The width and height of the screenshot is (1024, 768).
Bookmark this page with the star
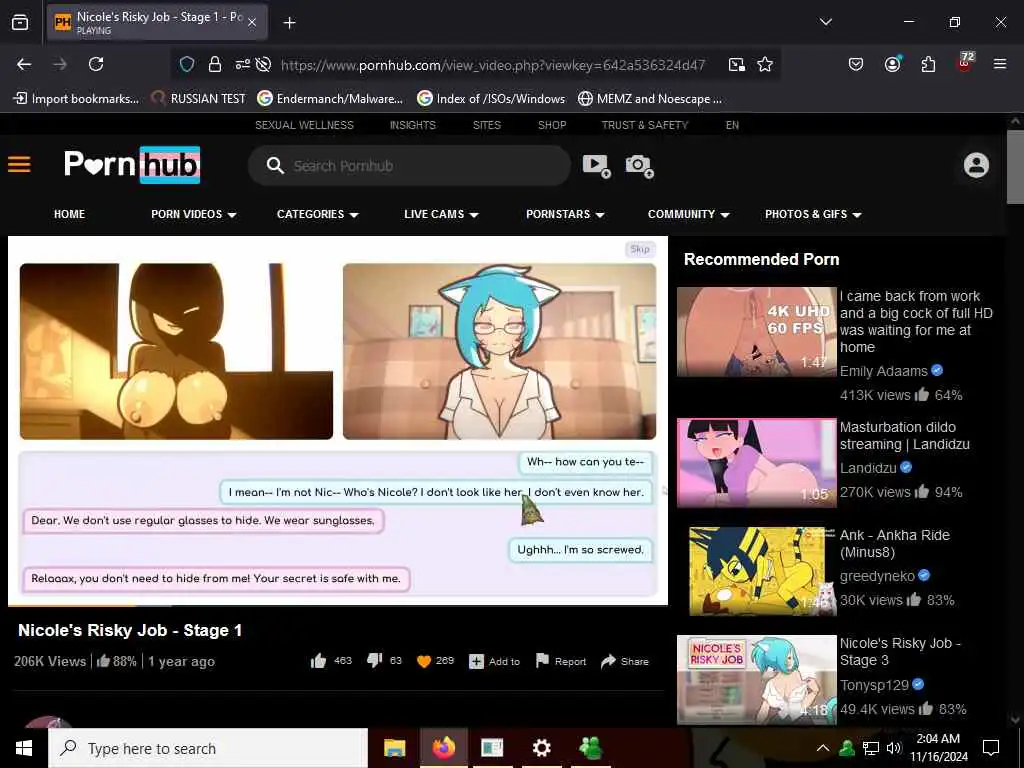click(x=765, y=64)
